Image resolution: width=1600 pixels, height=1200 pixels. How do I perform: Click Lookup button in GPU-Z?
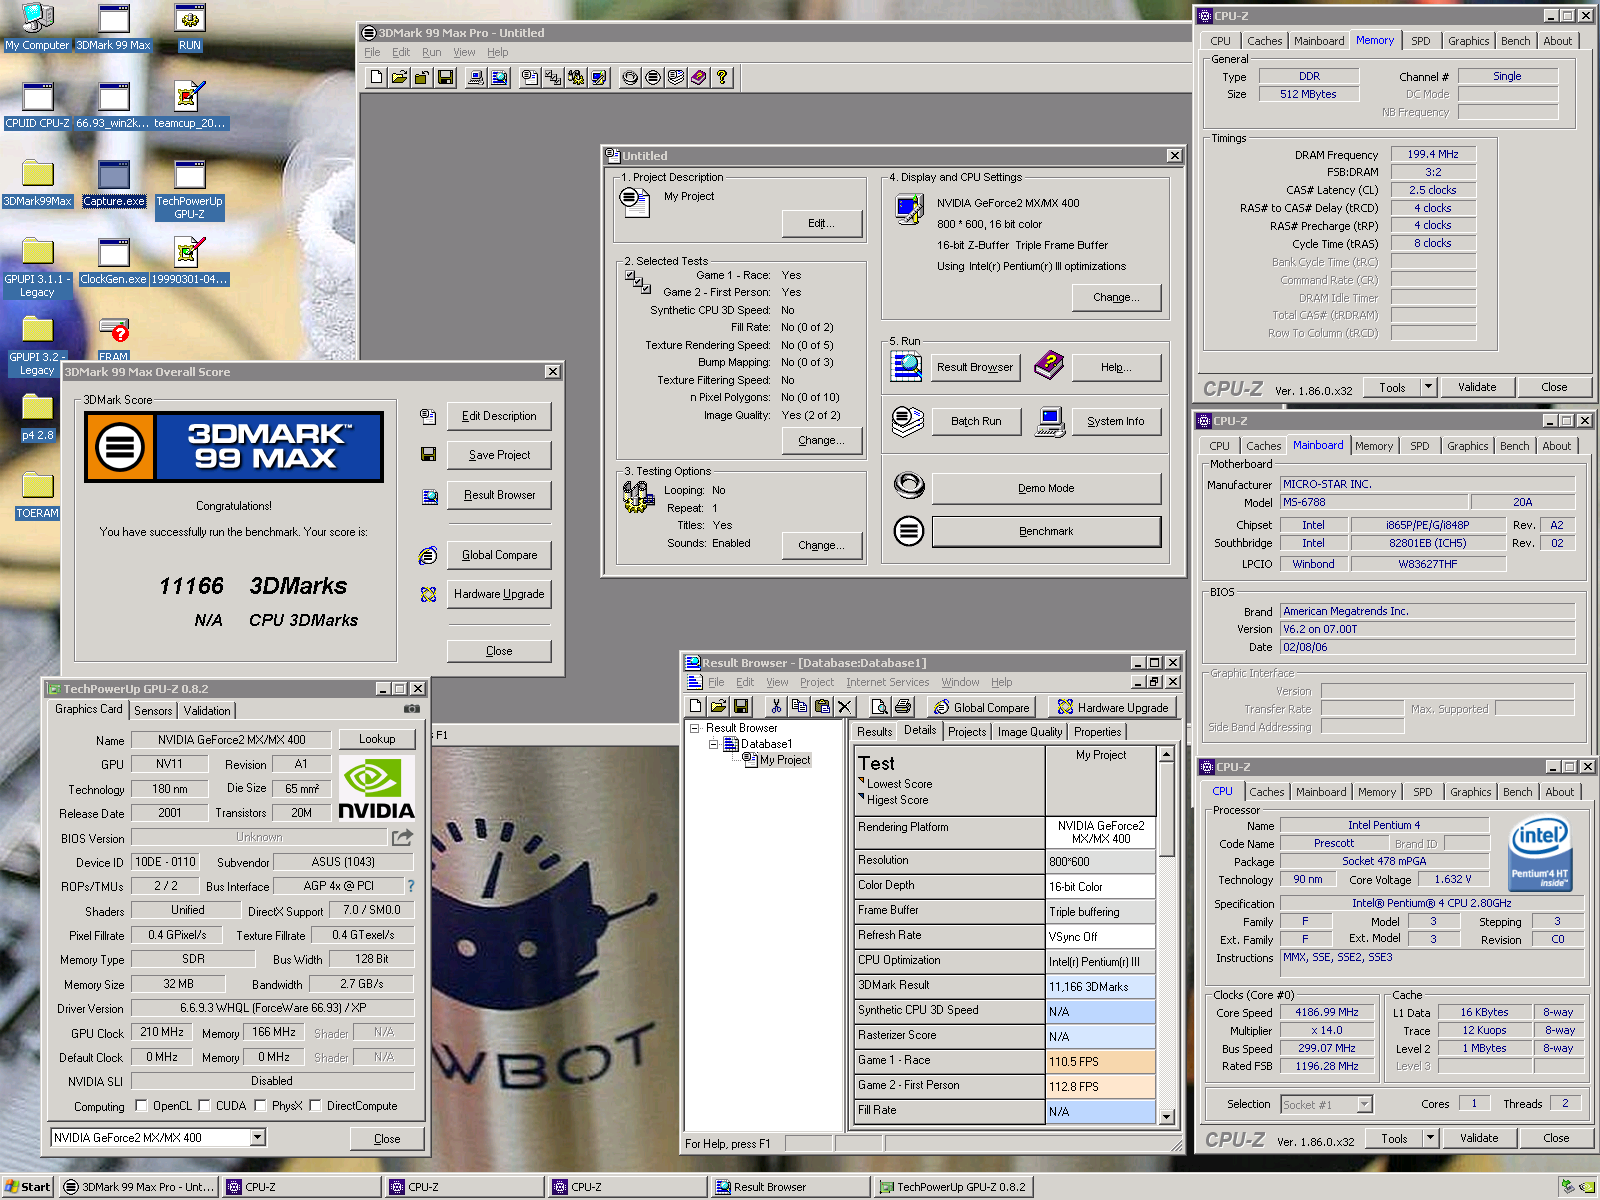377,739
